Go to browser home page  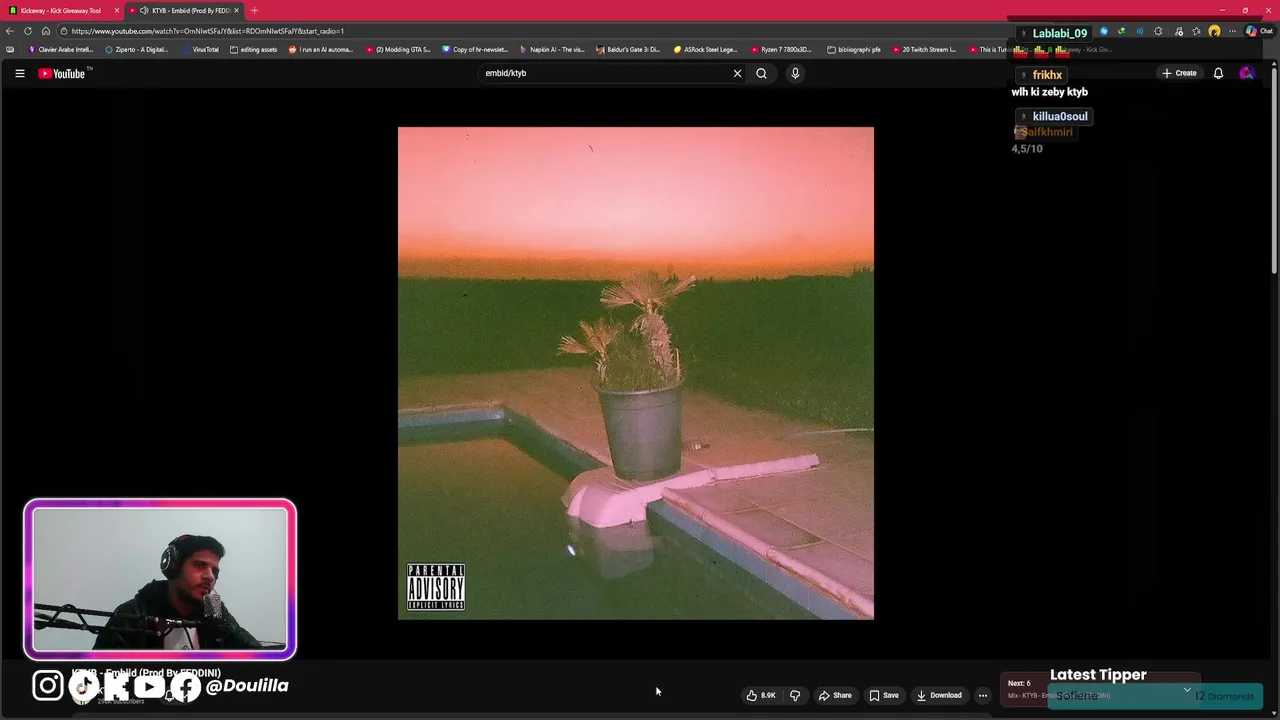click(46, 31)
